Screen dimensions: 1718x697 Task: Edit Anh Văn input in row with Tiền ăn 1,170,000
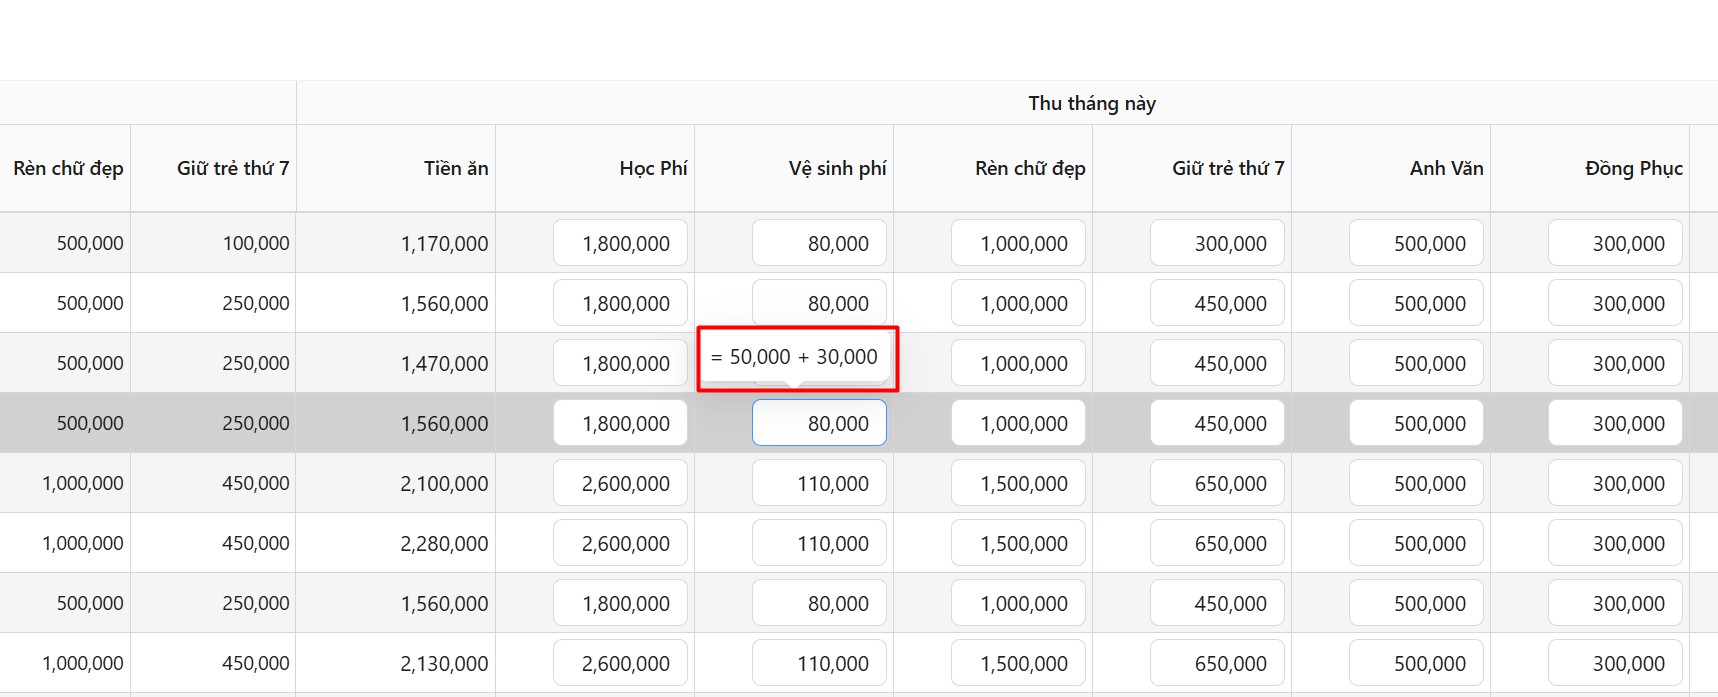pos(1416,243)
